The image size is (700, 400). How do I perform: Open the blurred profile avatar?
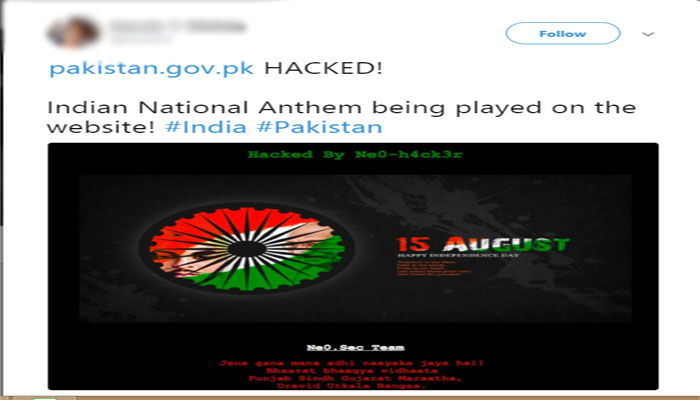tap(72, 32)
